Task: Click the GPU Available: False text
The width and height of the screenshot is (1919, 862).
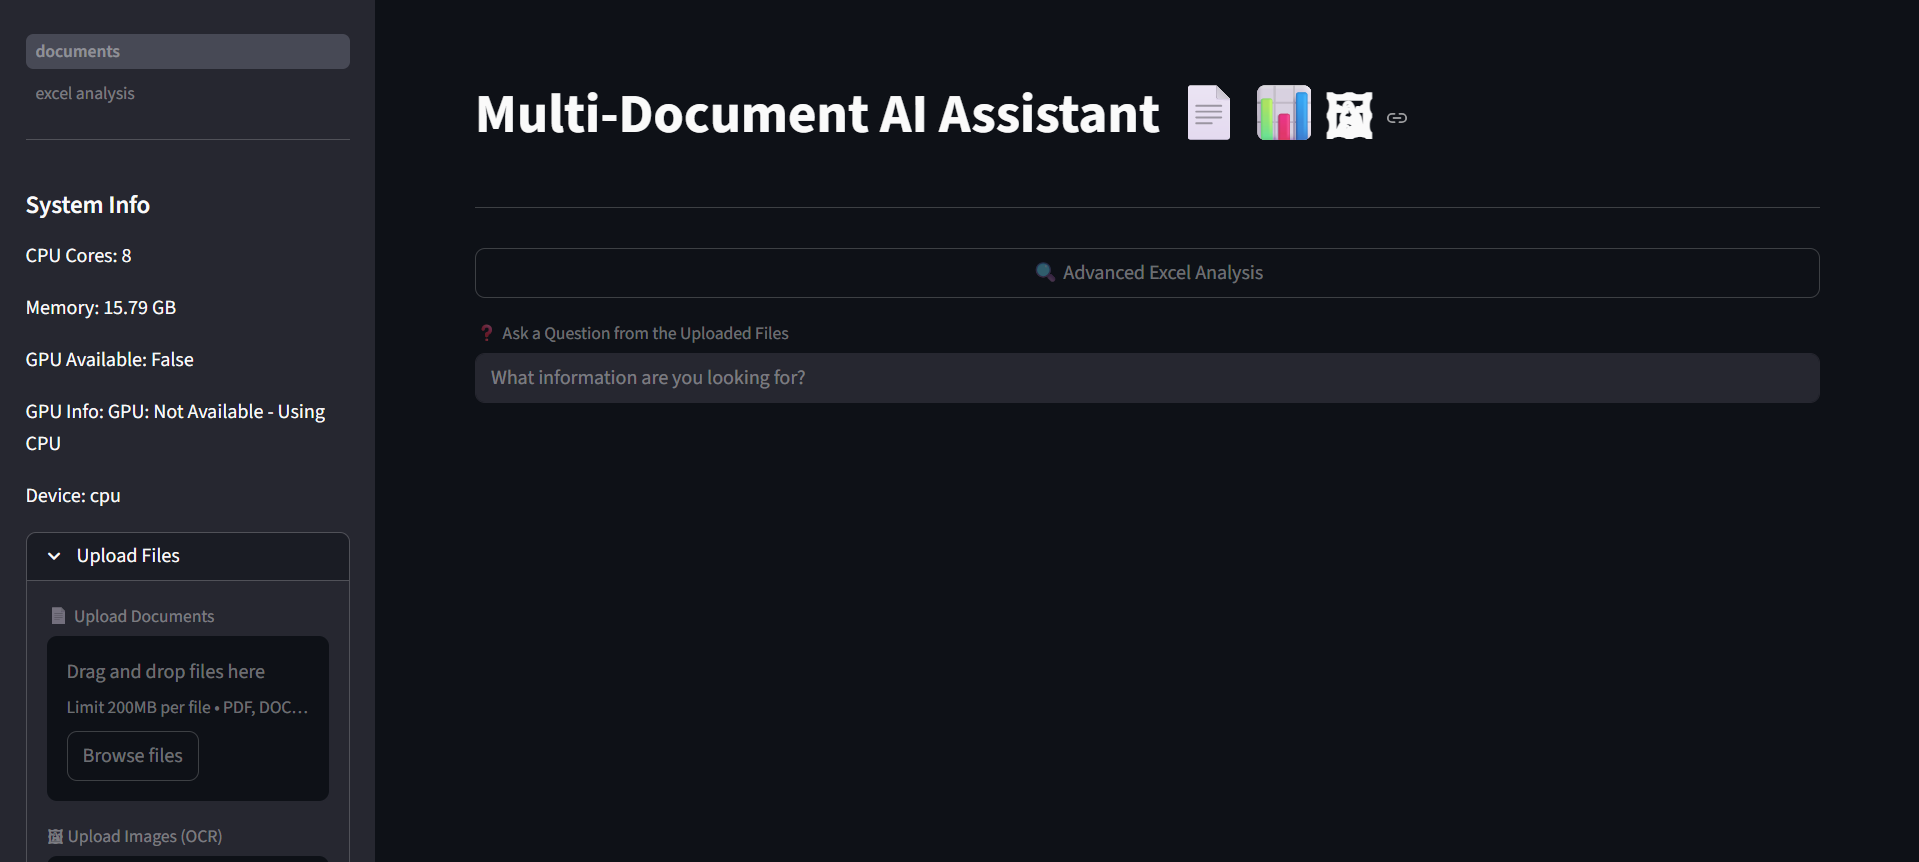Action: point(110,360)
